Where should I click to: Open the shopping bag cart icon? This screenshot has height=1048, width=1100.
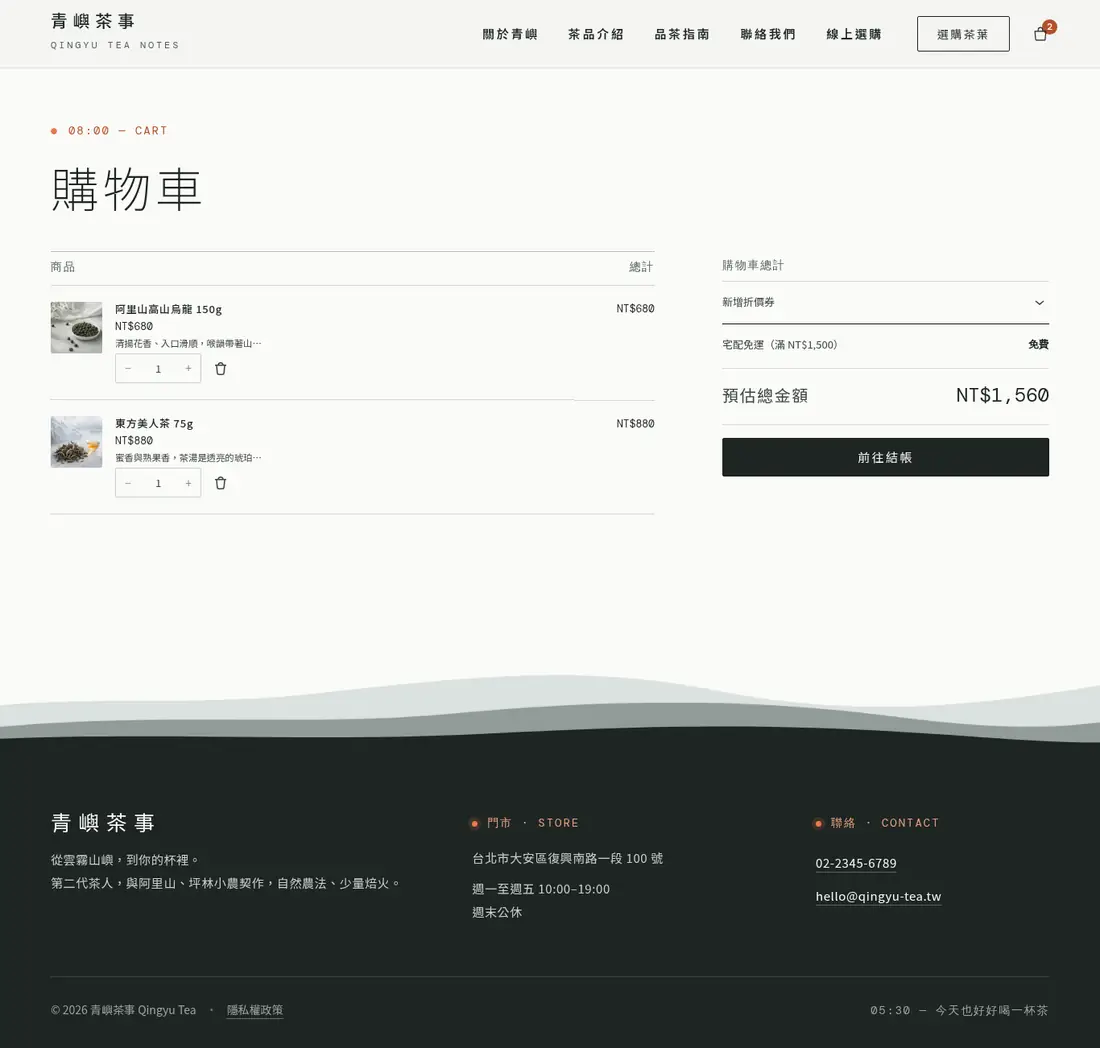coord(1041,34)
